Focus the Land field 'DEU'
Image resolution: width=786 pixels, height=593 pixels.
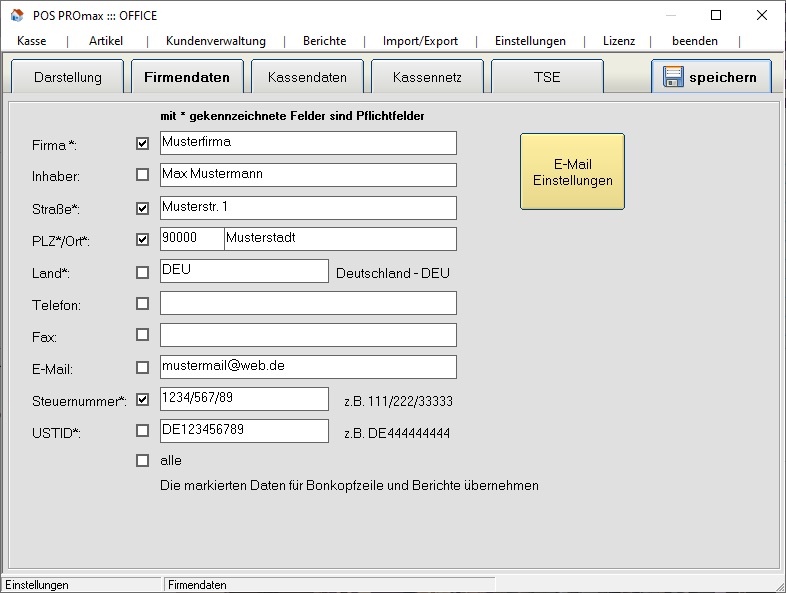tap(245, 271)
